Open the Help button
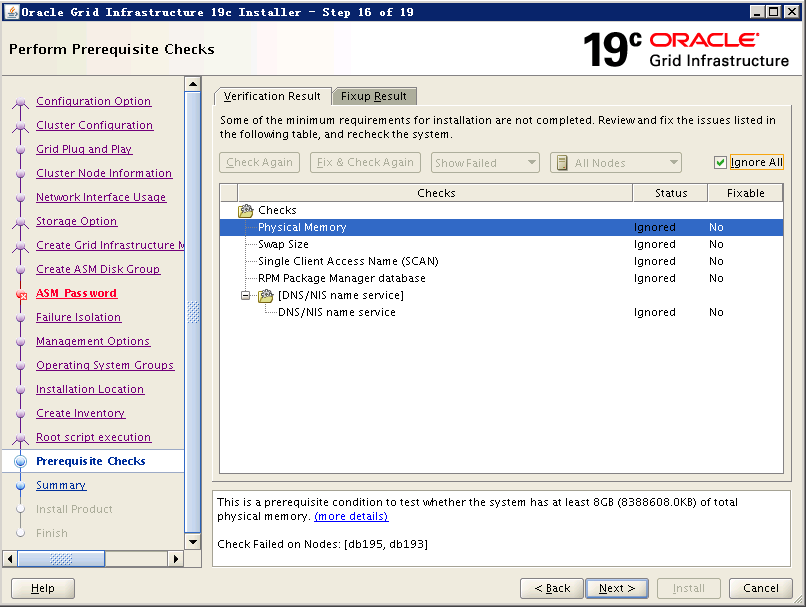Screen dimensions: 806x607 pyautogui.click(x=43, y=588)
